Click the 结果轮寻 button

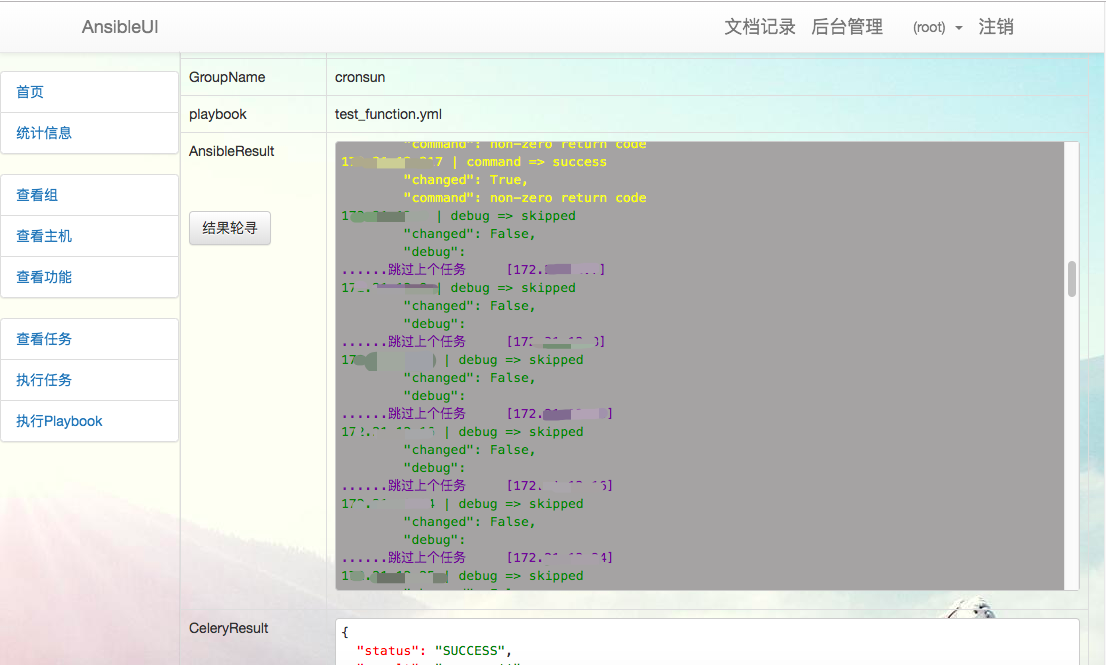229,228
